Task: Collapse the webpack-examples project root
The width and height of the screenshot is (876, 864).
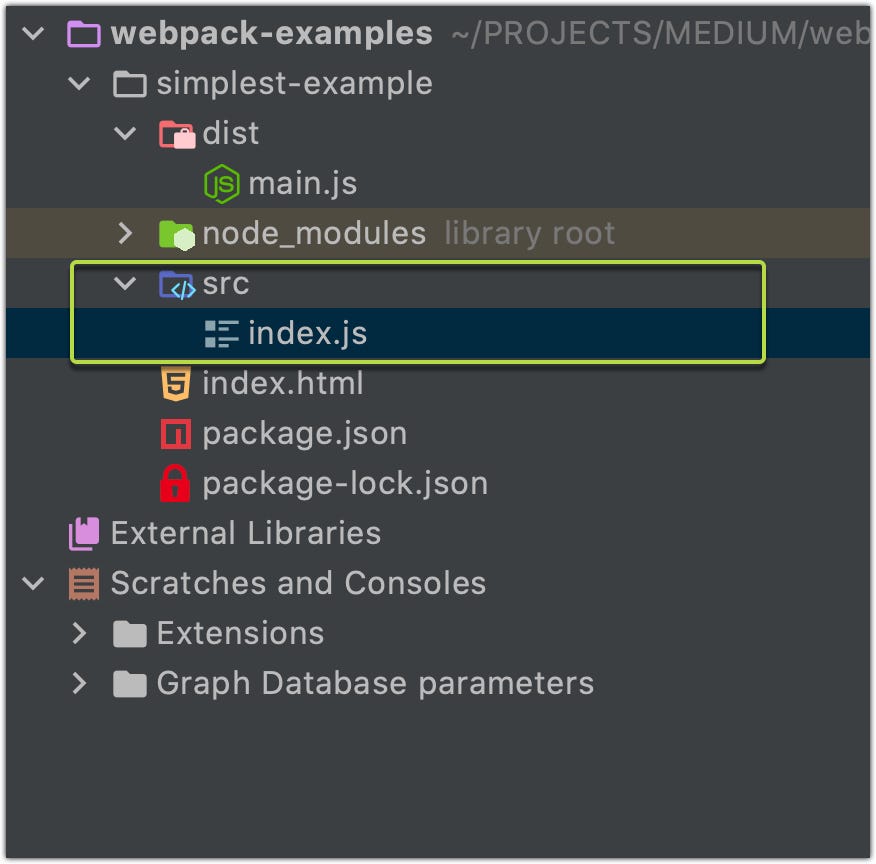Action: tap(32, 33)
